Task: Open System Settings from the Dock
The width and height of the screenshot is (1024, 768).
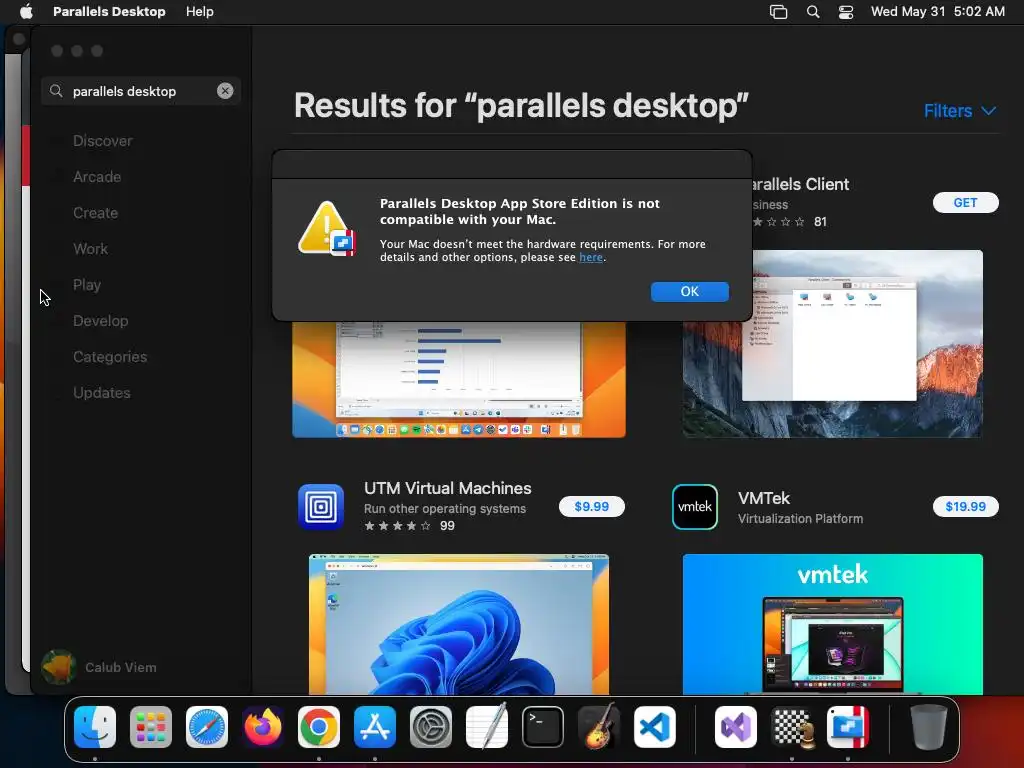Action: coord(431,727)
